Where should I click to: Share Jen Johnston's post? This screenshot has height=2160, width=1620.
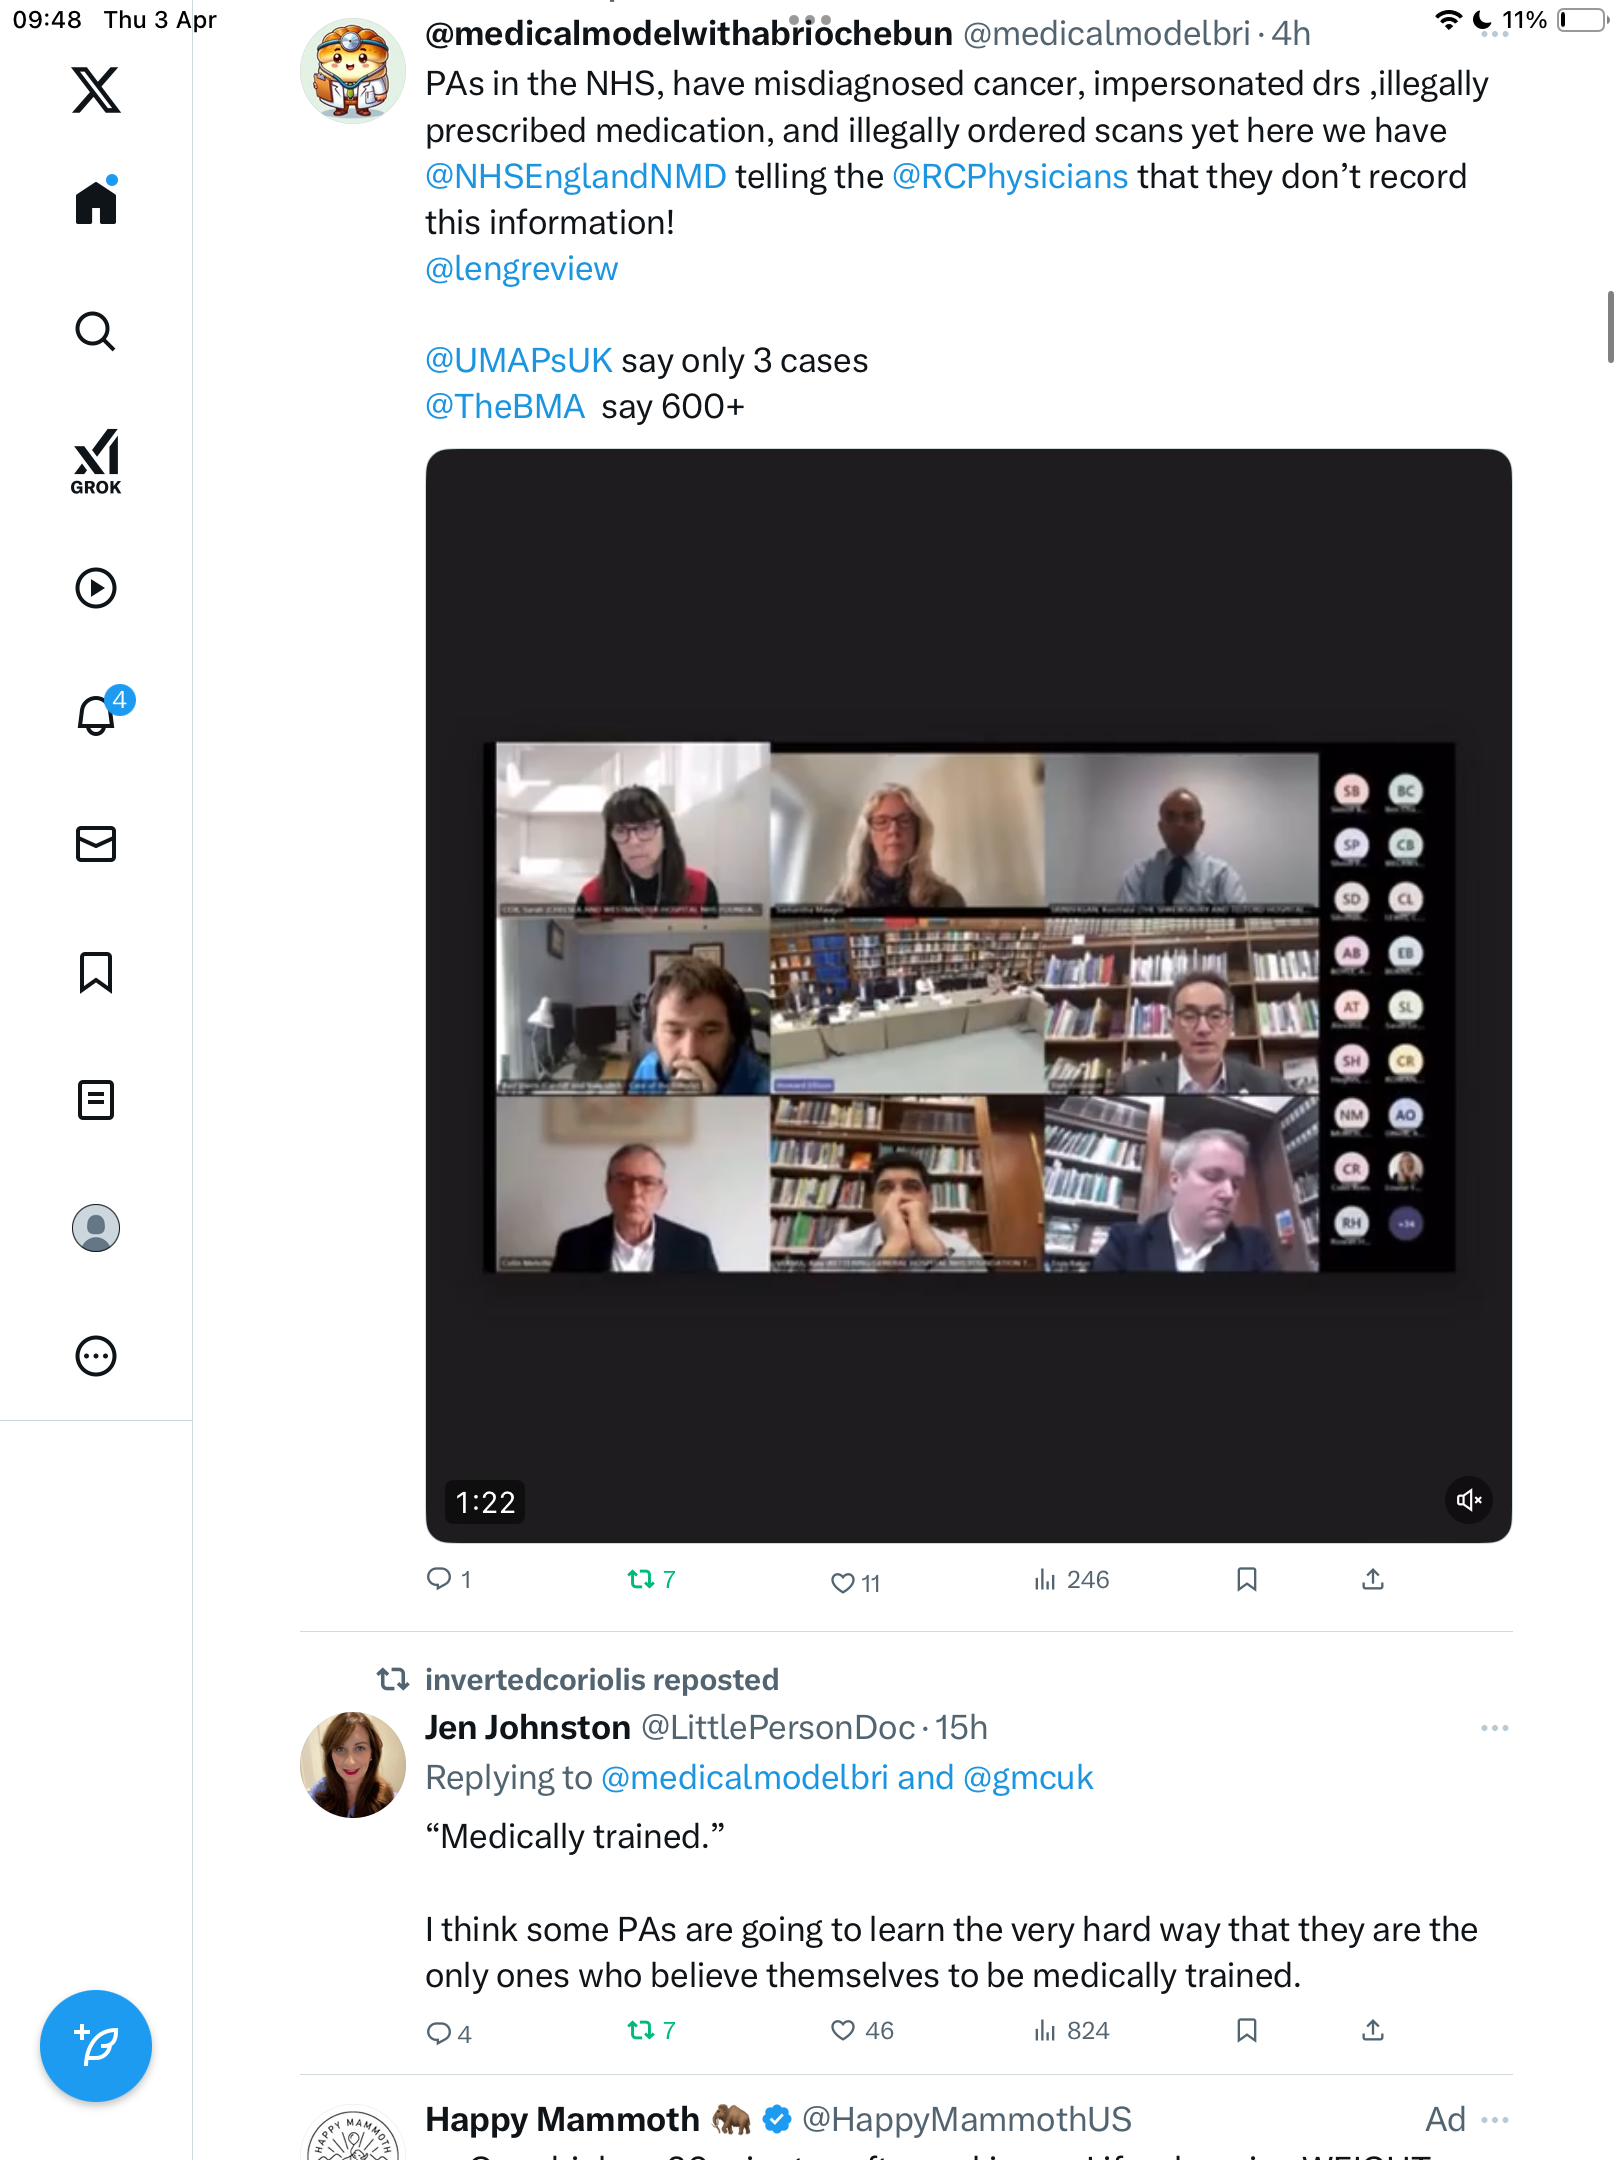point(1373,2030)
